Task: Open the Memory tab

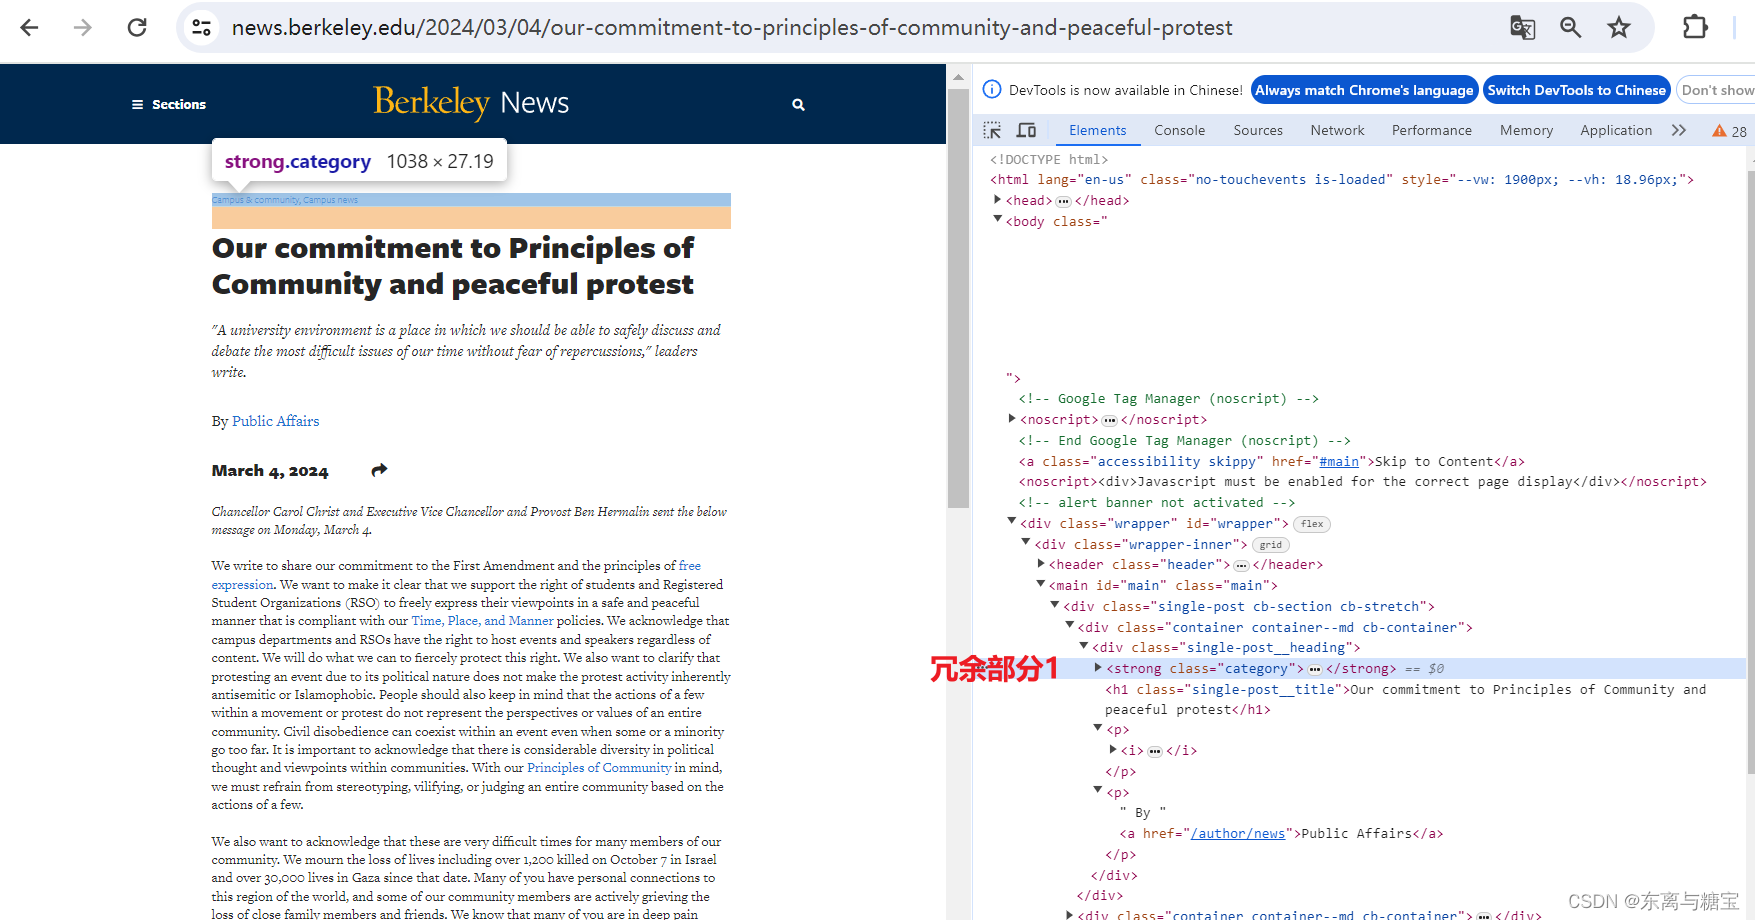Action: [1526, 130]
